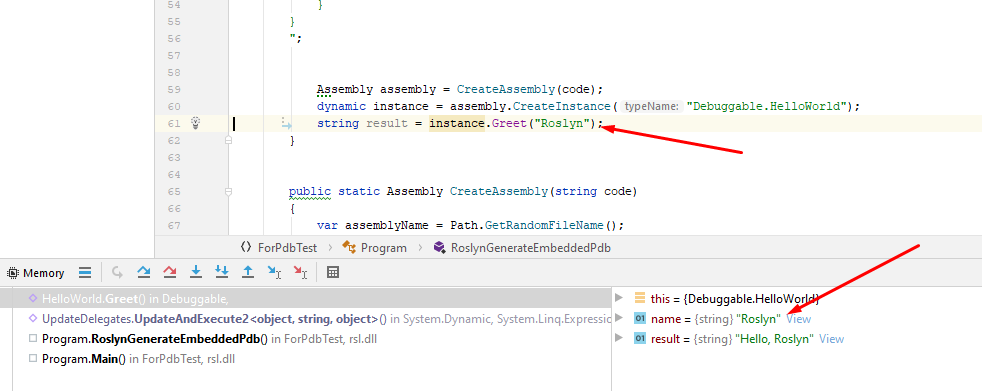The width and height of the screenshot is (982, 391).
Task: Click the class icon before Program breadcrumb
Action: coord(349,248)
